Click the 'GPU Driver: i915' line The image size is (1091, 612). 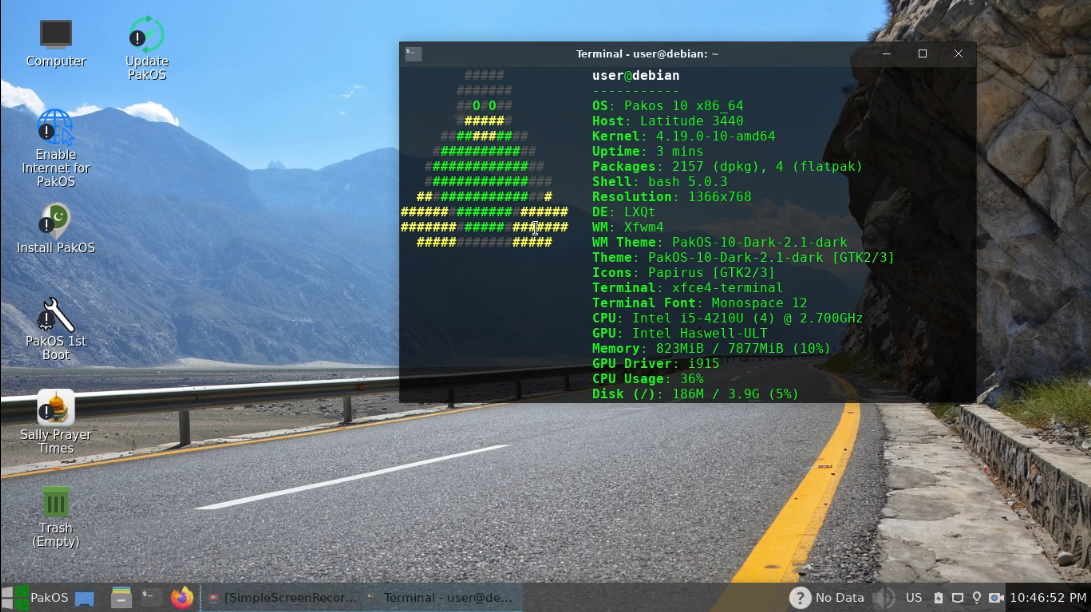click(655, 364)
